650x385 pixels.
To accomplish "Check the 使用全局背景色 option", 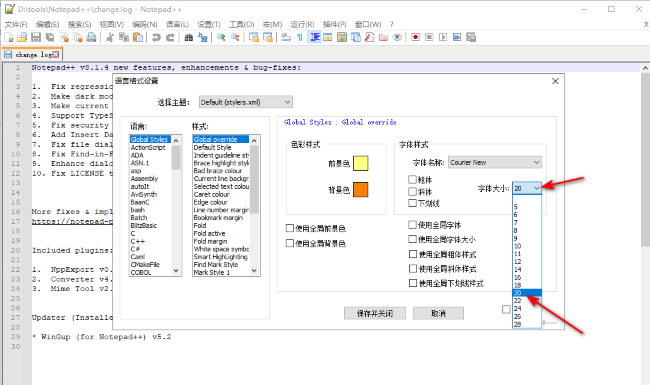I will click(290, 243).
